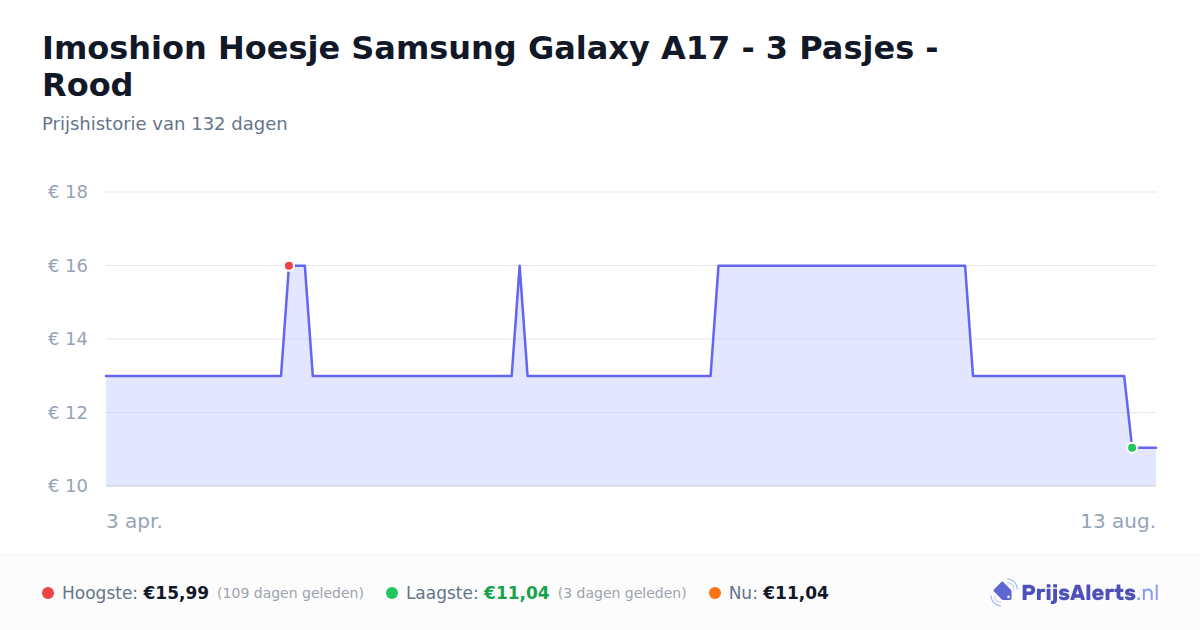Click the green lowest-price dot on chart
The height and width of the screenshot is (630, 1200).
point(1132,448)
